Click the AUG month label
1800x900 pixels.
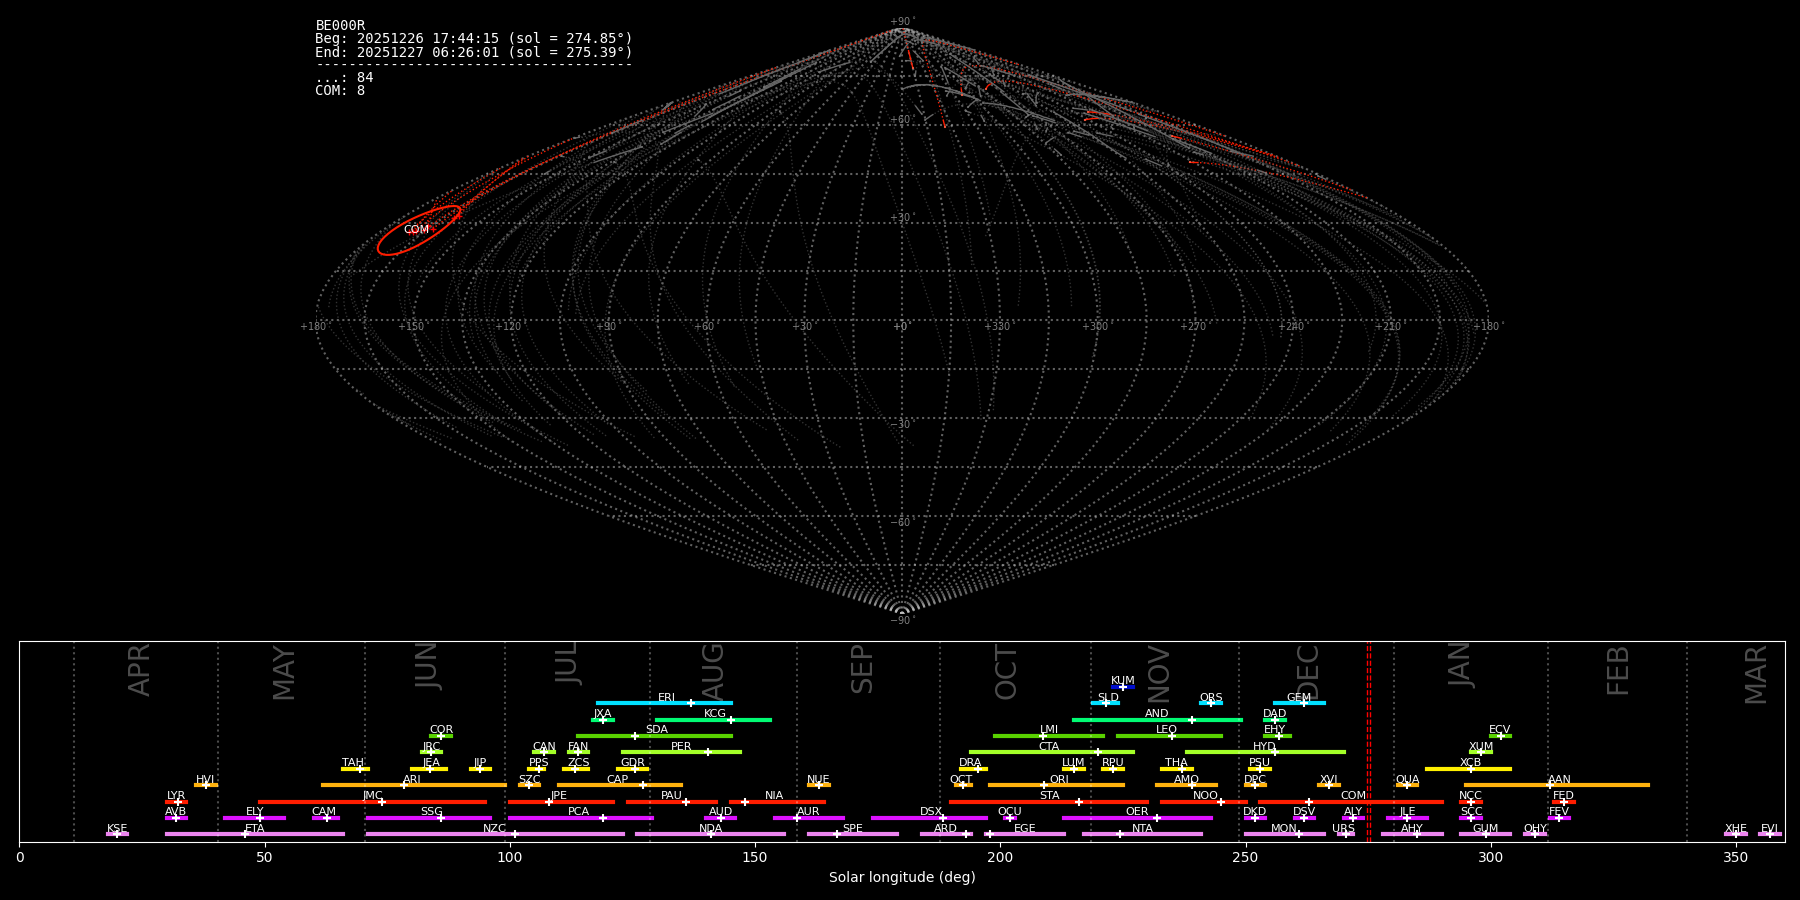pos(713,672)
